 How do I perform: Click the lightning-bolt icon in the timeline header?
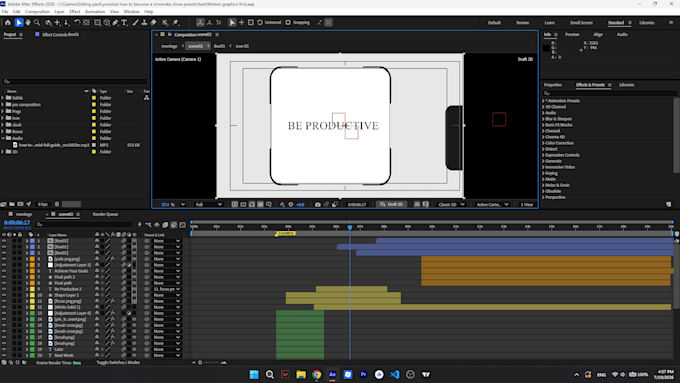pos(140,225)
